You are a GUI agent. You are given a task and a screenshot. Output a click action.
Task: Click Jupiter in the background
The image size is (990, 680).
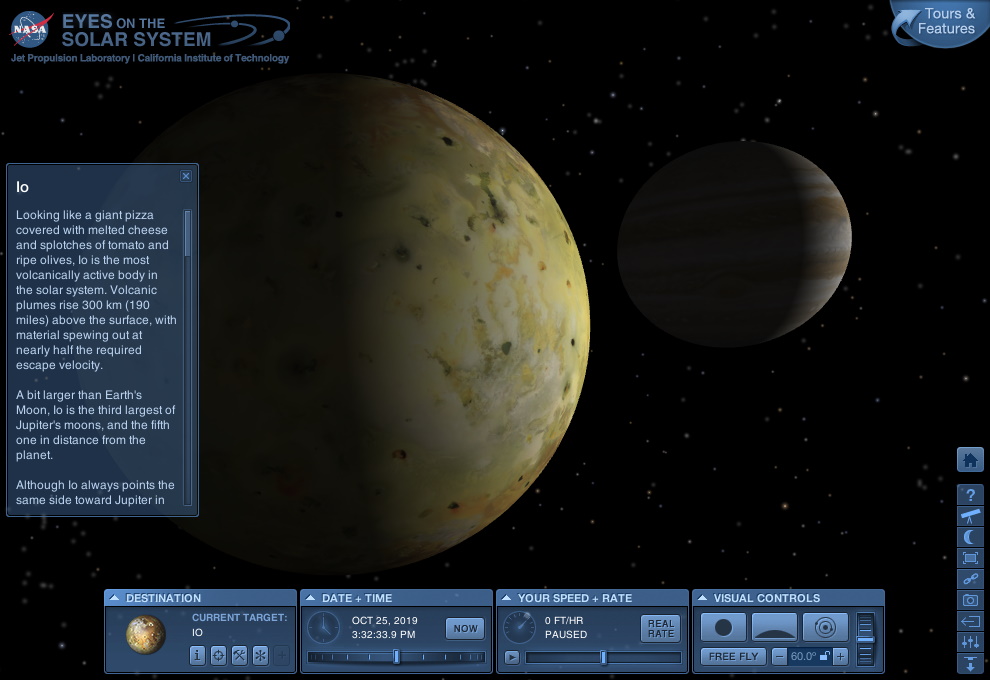pyautogui.click(x=734, y=244)
